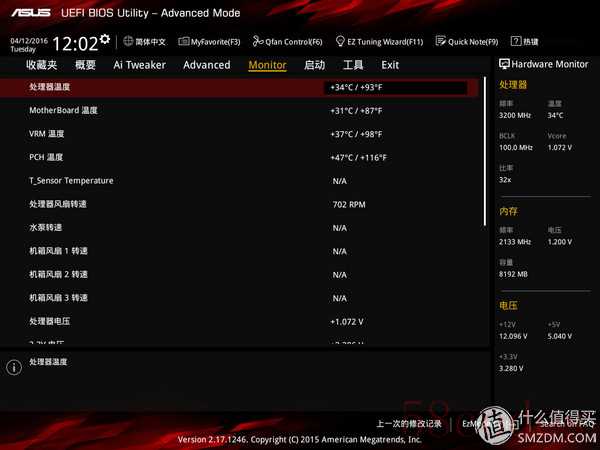
Task: Open 上一次的修改记录 last modified
Action: click(x=409, y=424)
